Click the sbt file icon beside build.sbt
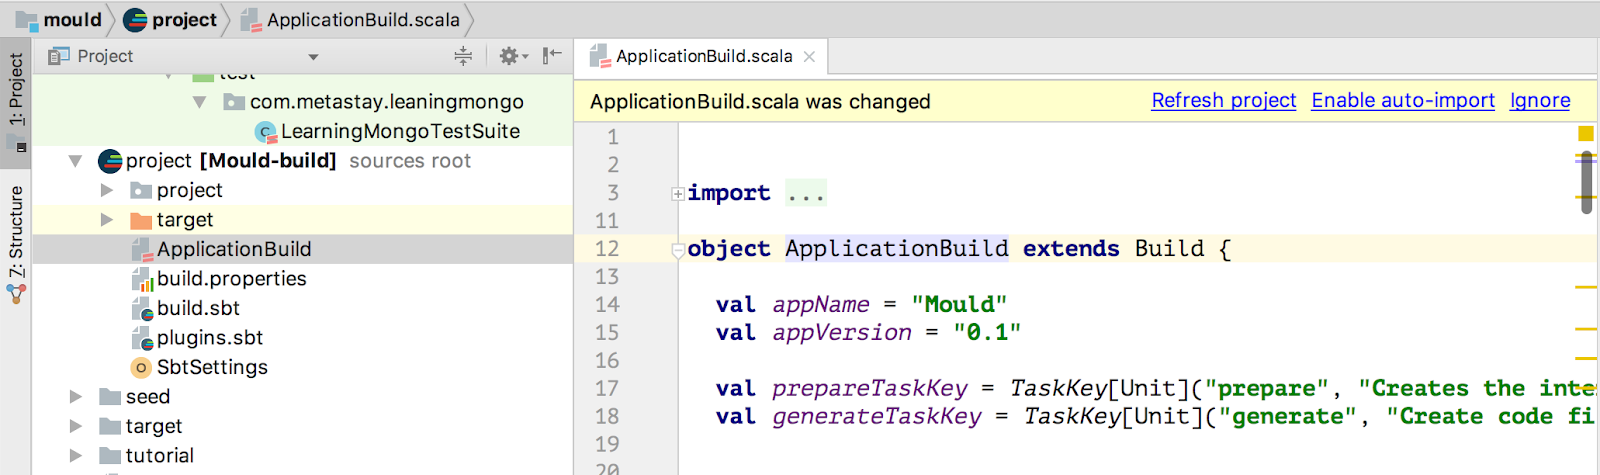This screenshot has height=475, width=1600. click(142, 309)
